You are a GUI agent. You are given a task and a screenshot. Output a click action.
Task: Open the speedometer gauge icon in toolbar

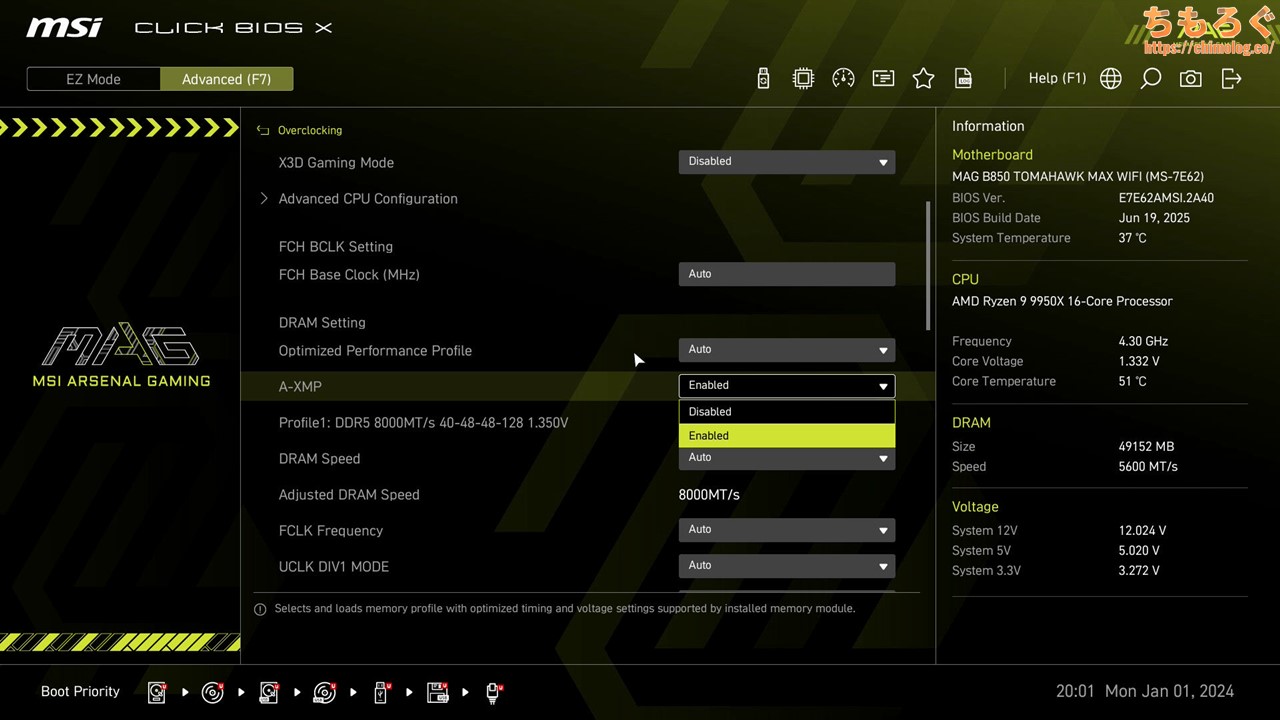pos(843,79)
